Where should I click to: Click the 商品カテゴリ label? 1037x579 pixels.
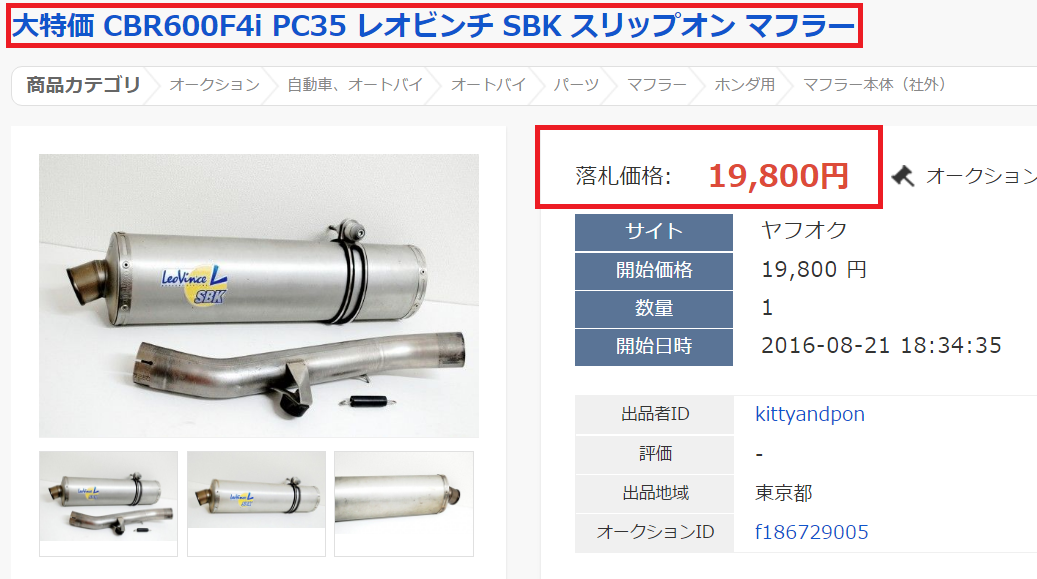point(83,85)
